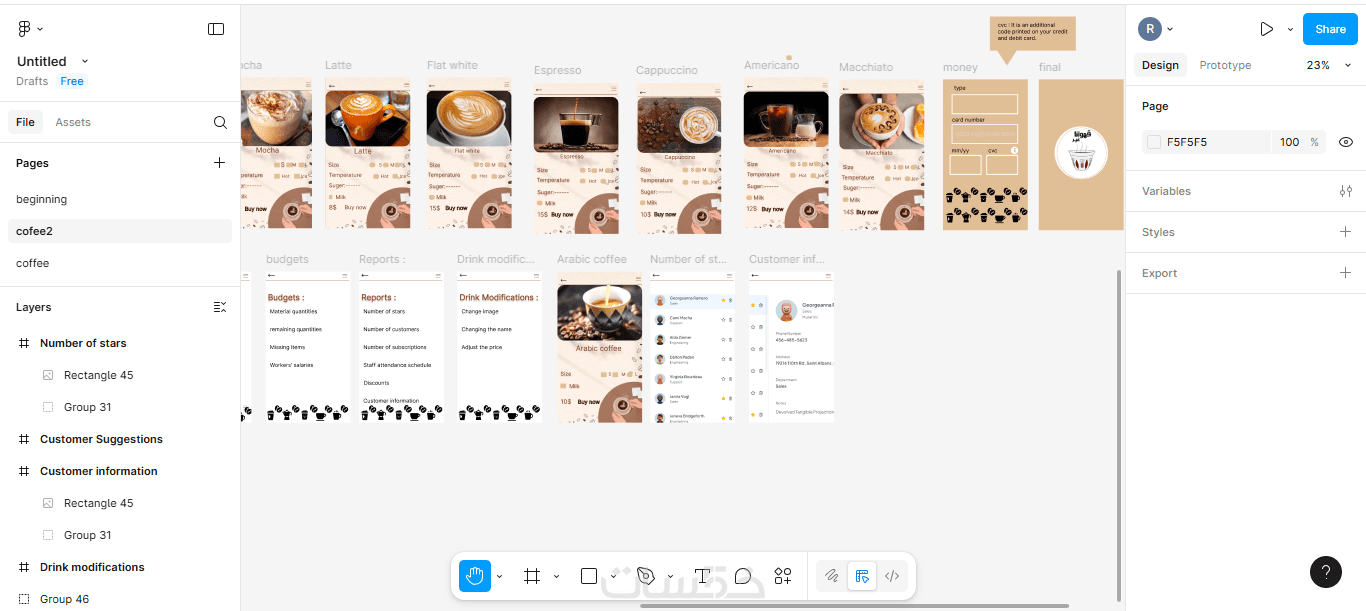1366x611 pixels.
Task: Click the canvas horizontal scrollbar
Action: point(855,606)
